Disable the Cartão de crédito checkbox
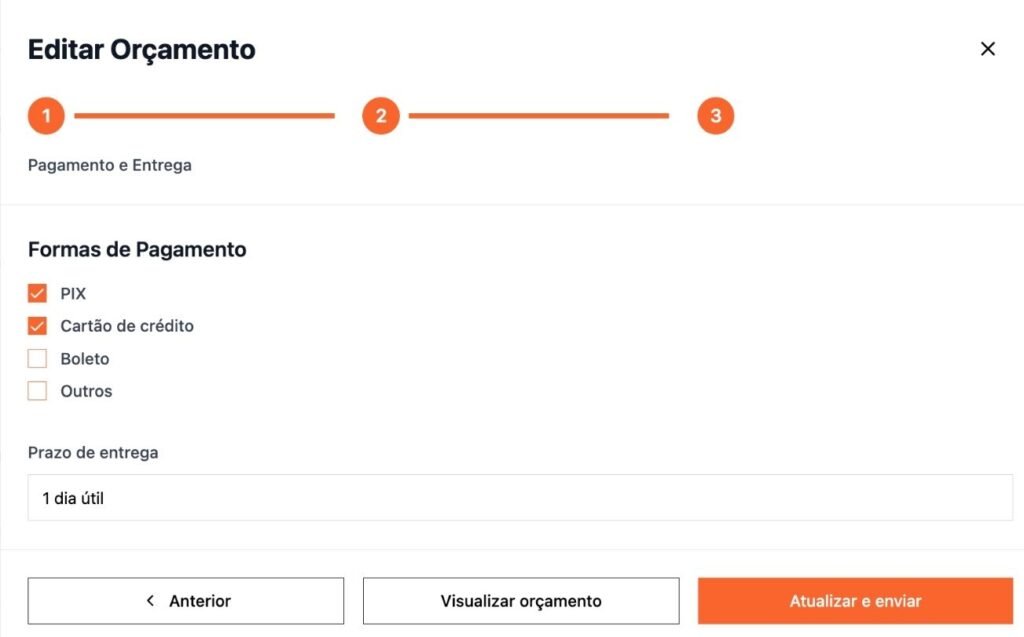1024x637 pixels. tap(38, 326)
